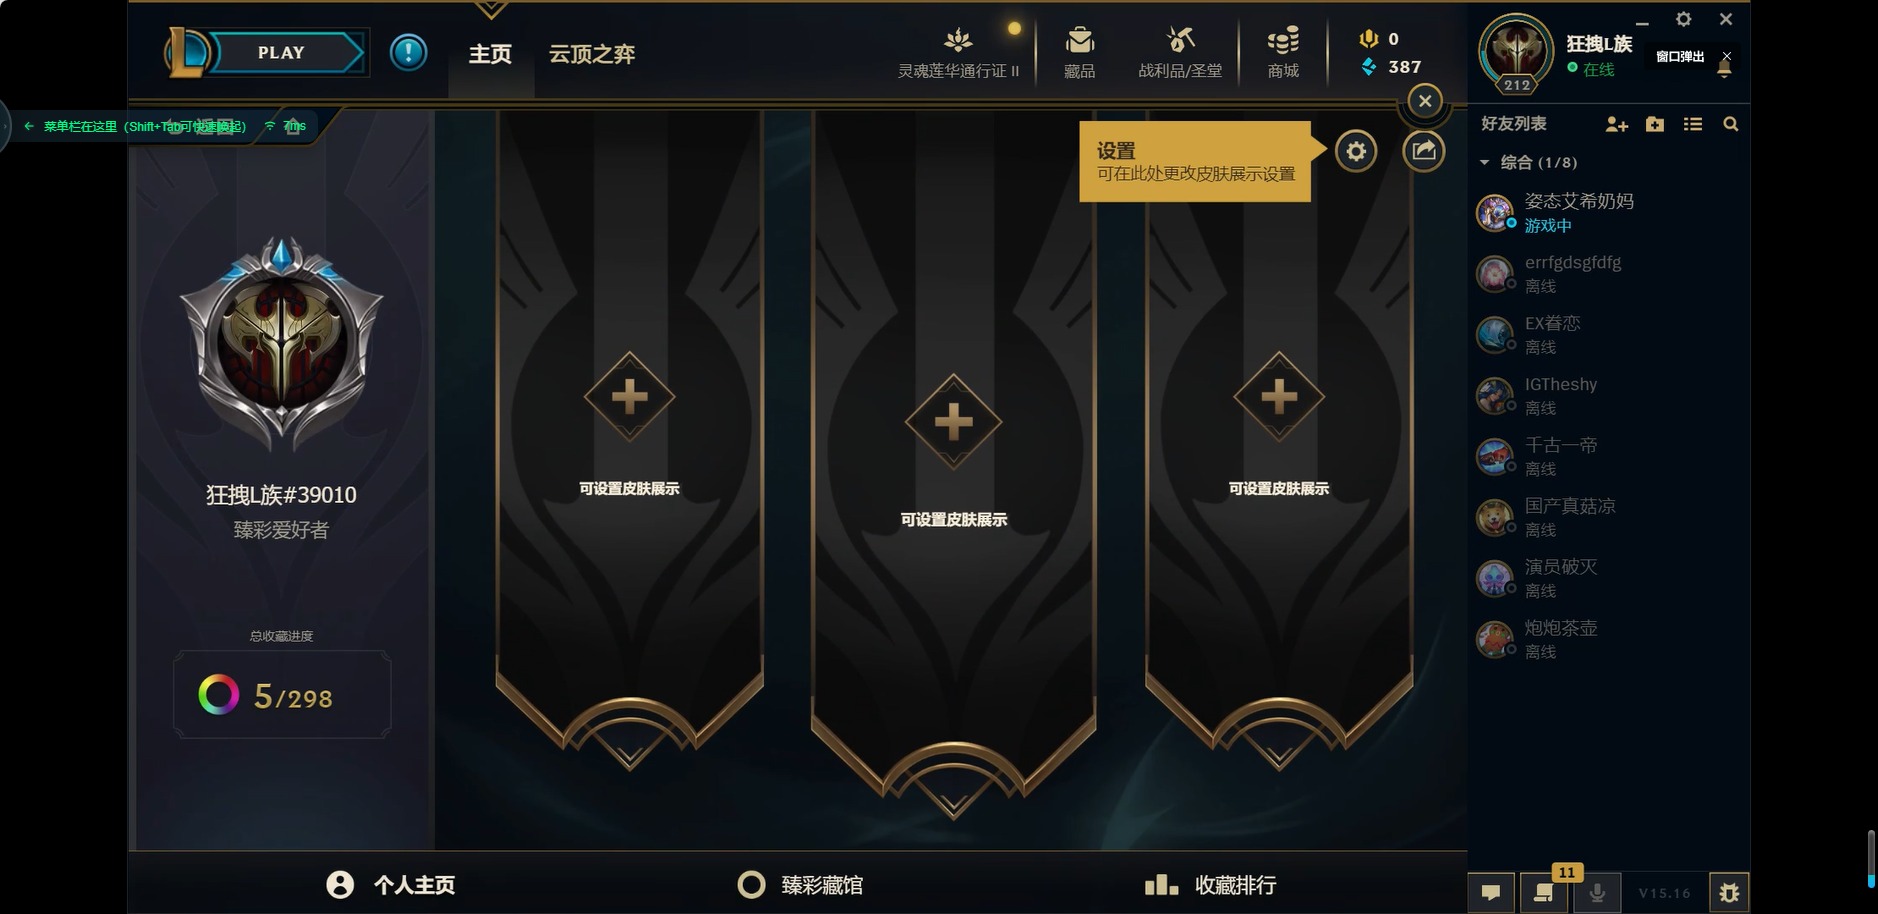The image size is (1878, 914).
Task: Toggle friend list view options icon
Action: point(1692,124)
